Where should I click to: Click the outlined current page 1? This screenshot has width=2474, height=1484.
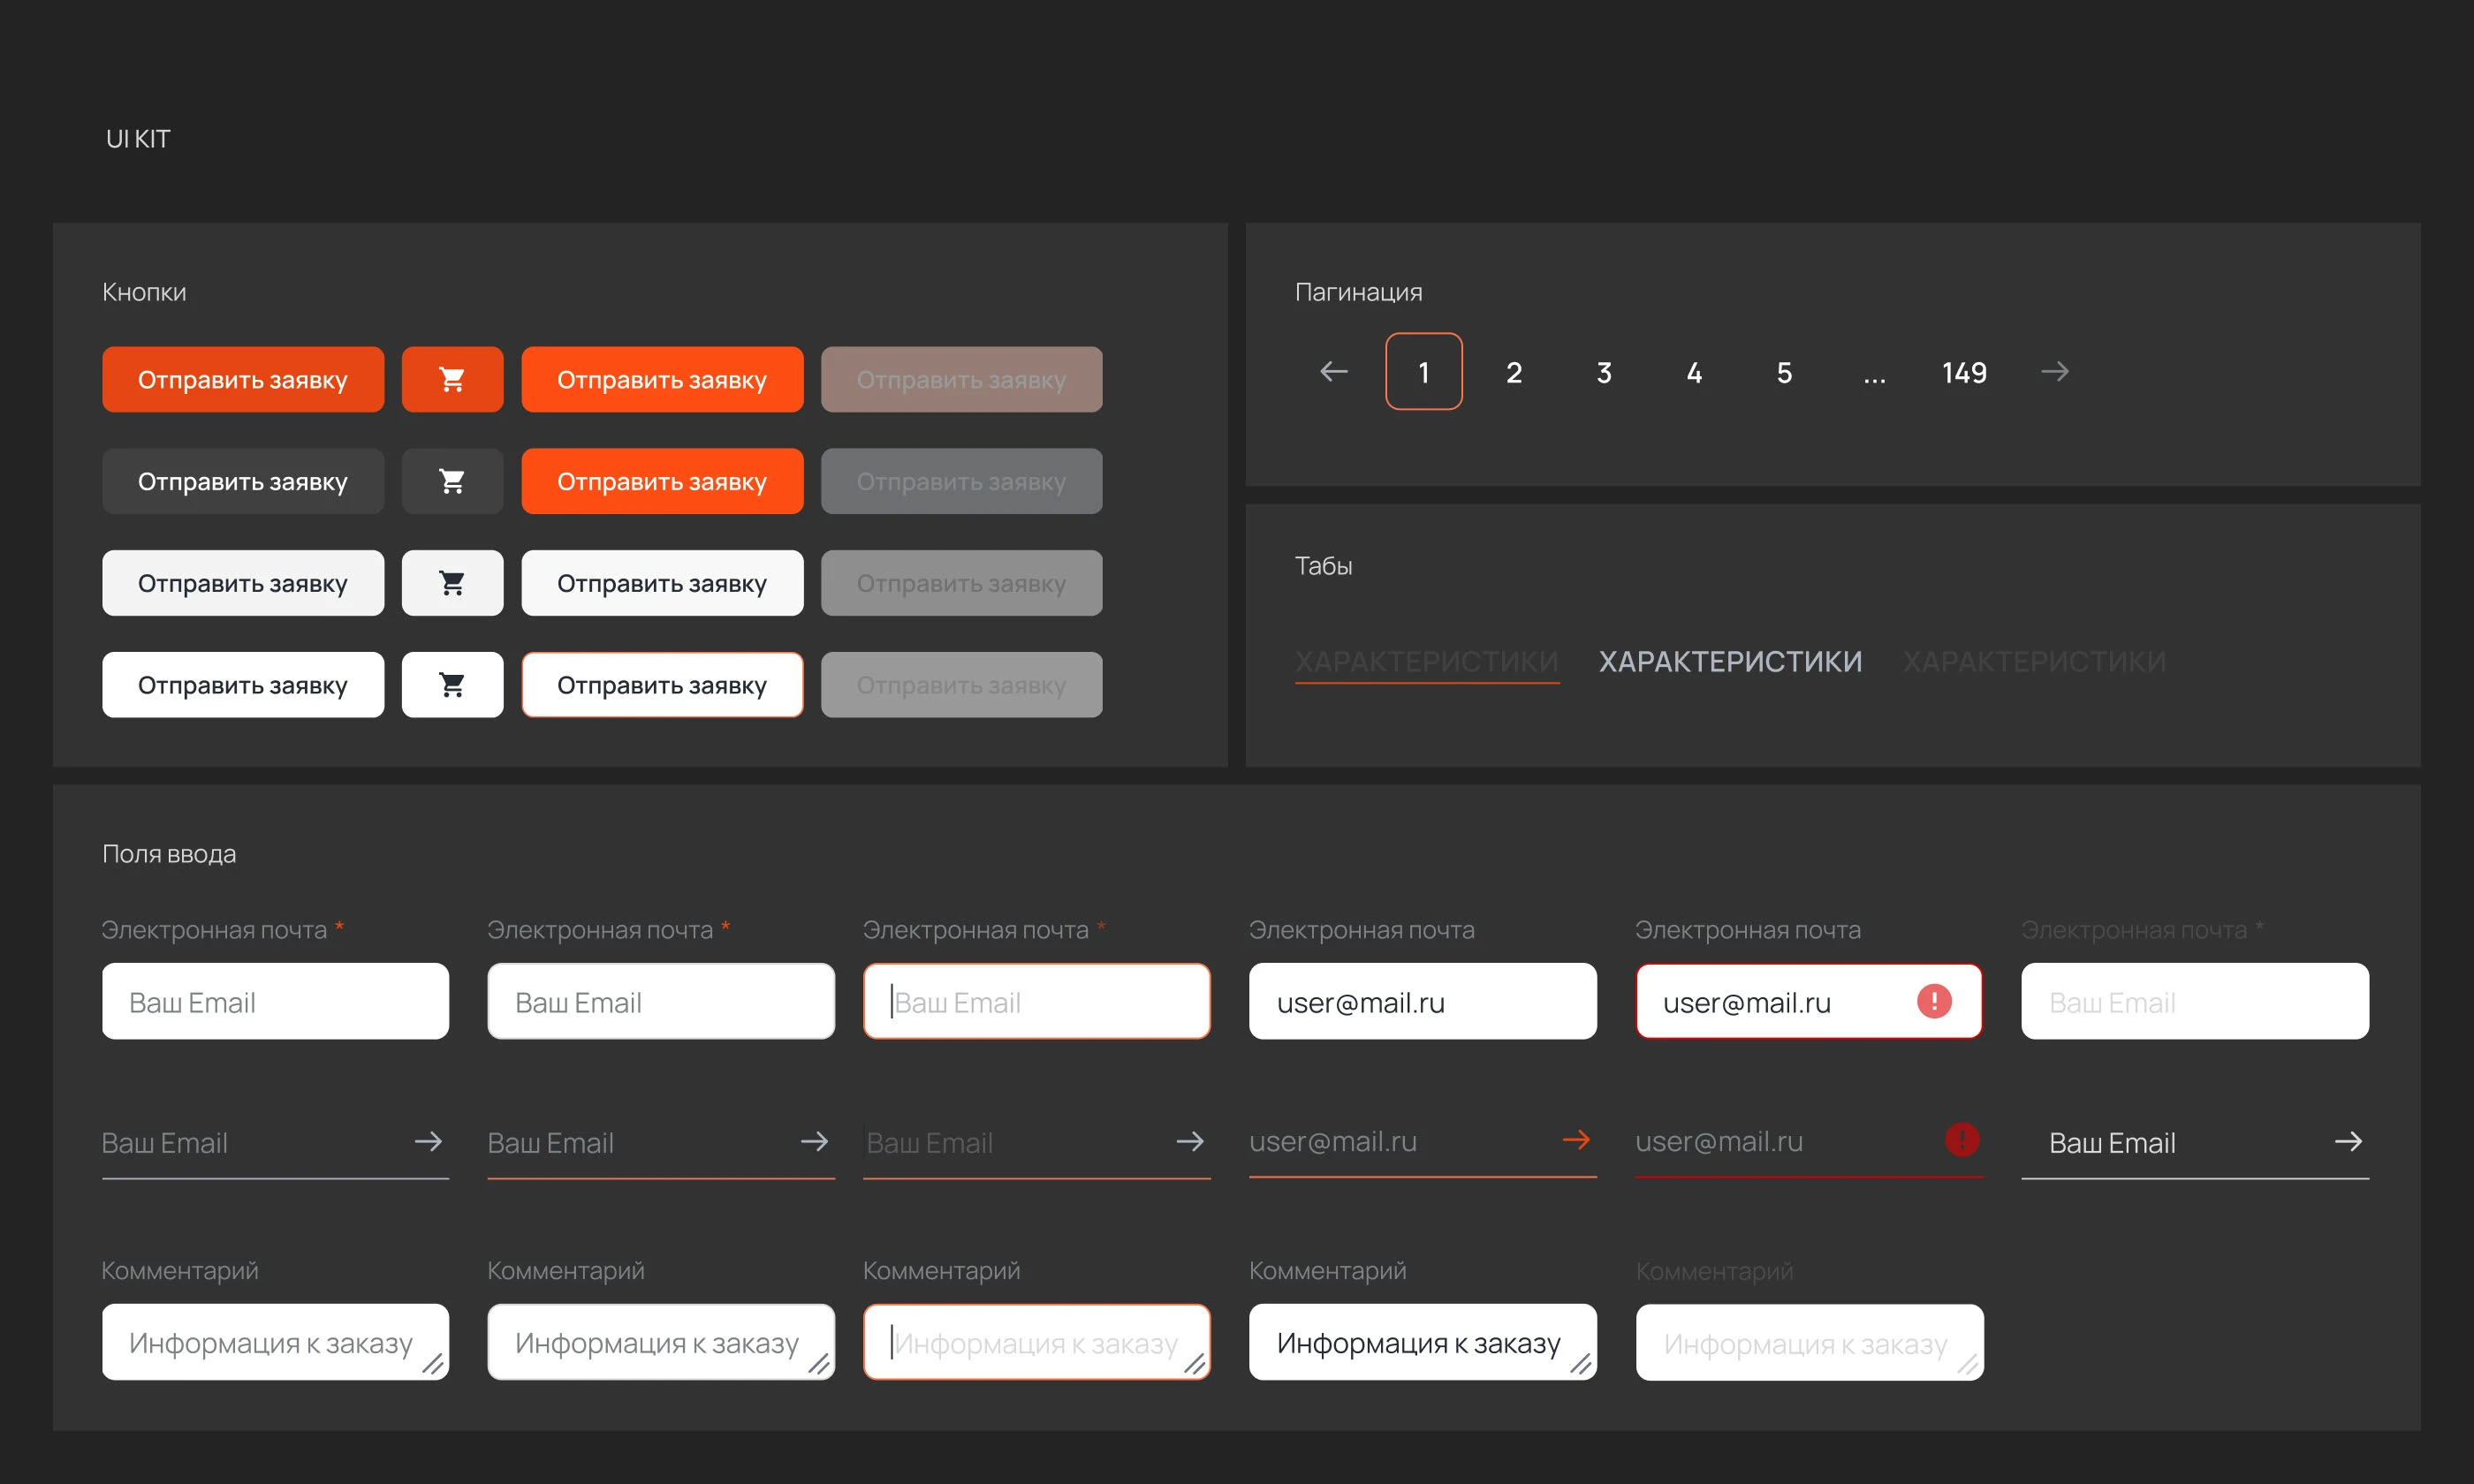click(x=1423, y=372)
